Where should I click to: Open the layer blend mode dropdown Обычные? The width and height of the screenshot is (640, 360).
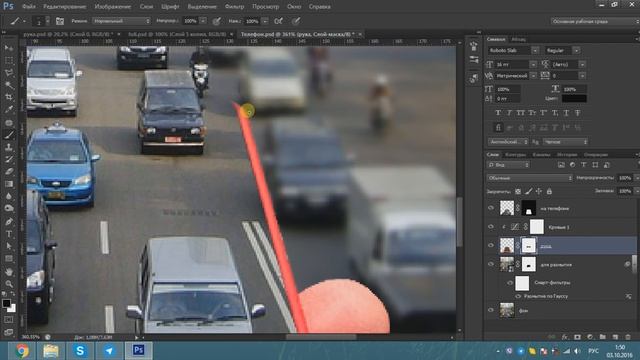click(x=530, y=178)
